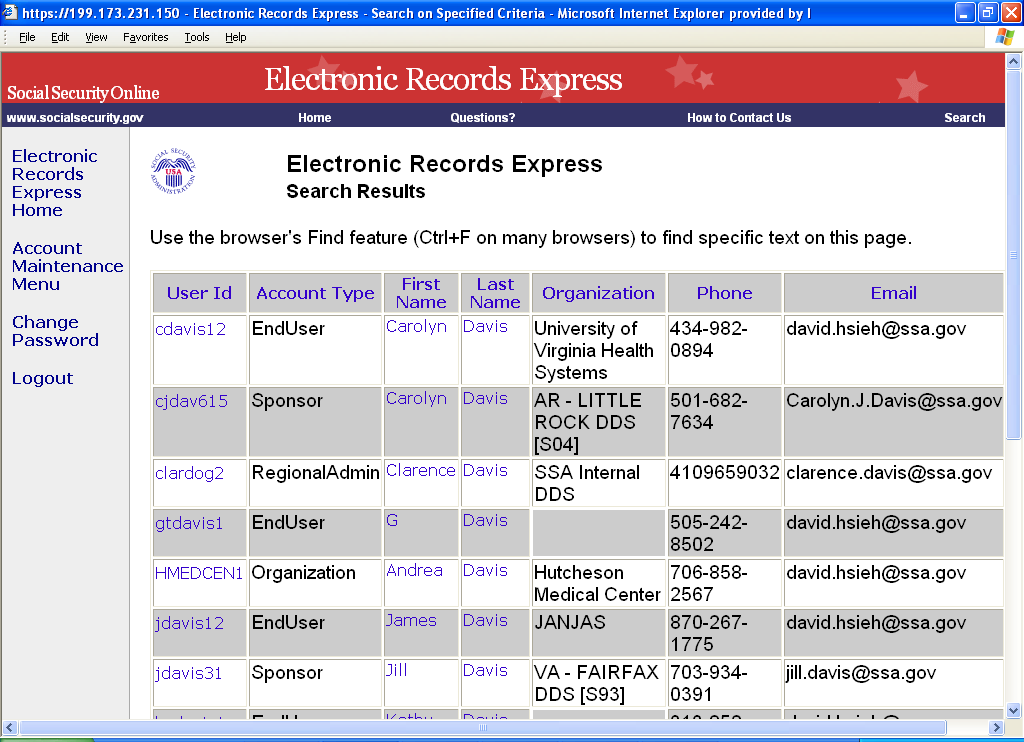Click first name Andrea
Viewport: 1024px width, 742px height.
(414, 570)
